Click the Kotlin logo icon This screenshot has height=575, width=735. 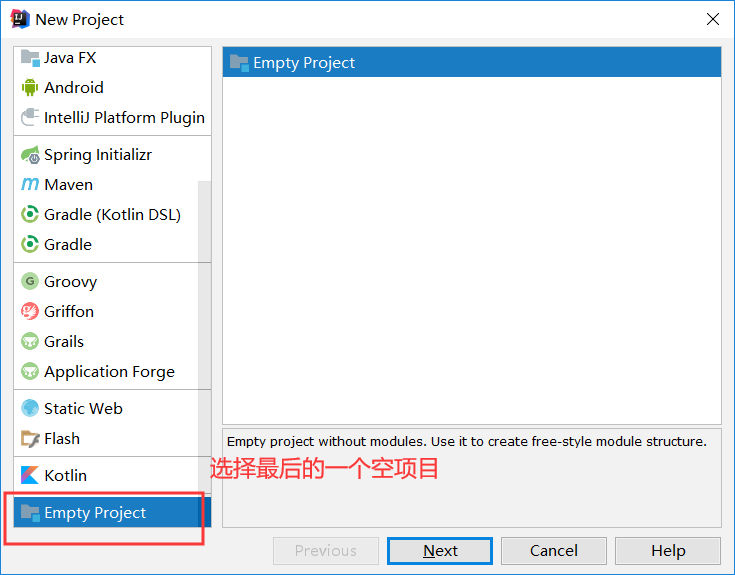[x=30, y=475]
